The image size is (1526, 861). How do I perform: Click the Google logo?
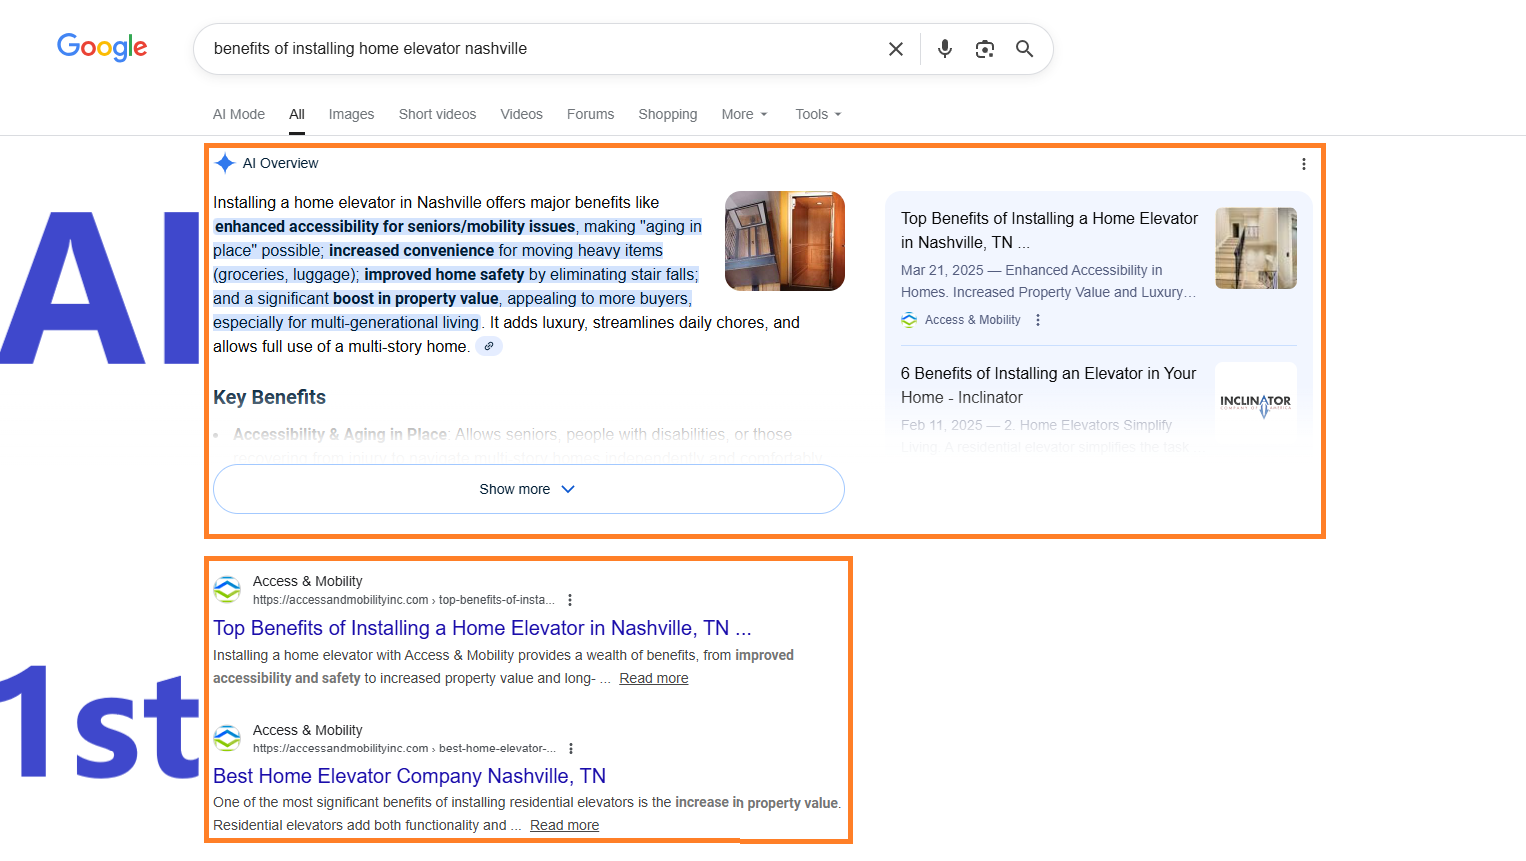pos(102,47)
